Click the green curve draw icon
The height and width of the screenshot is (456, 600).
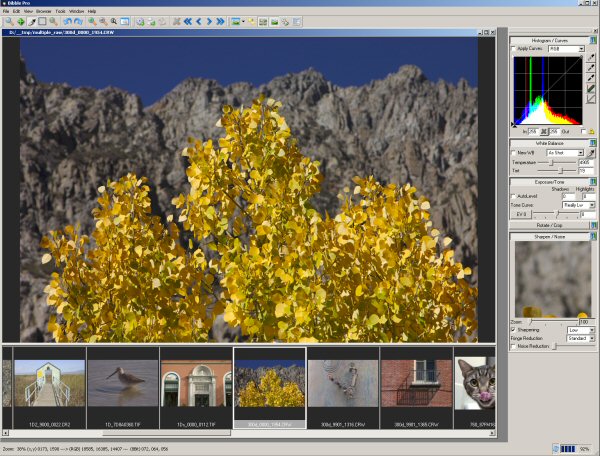(x=591, y=88)
